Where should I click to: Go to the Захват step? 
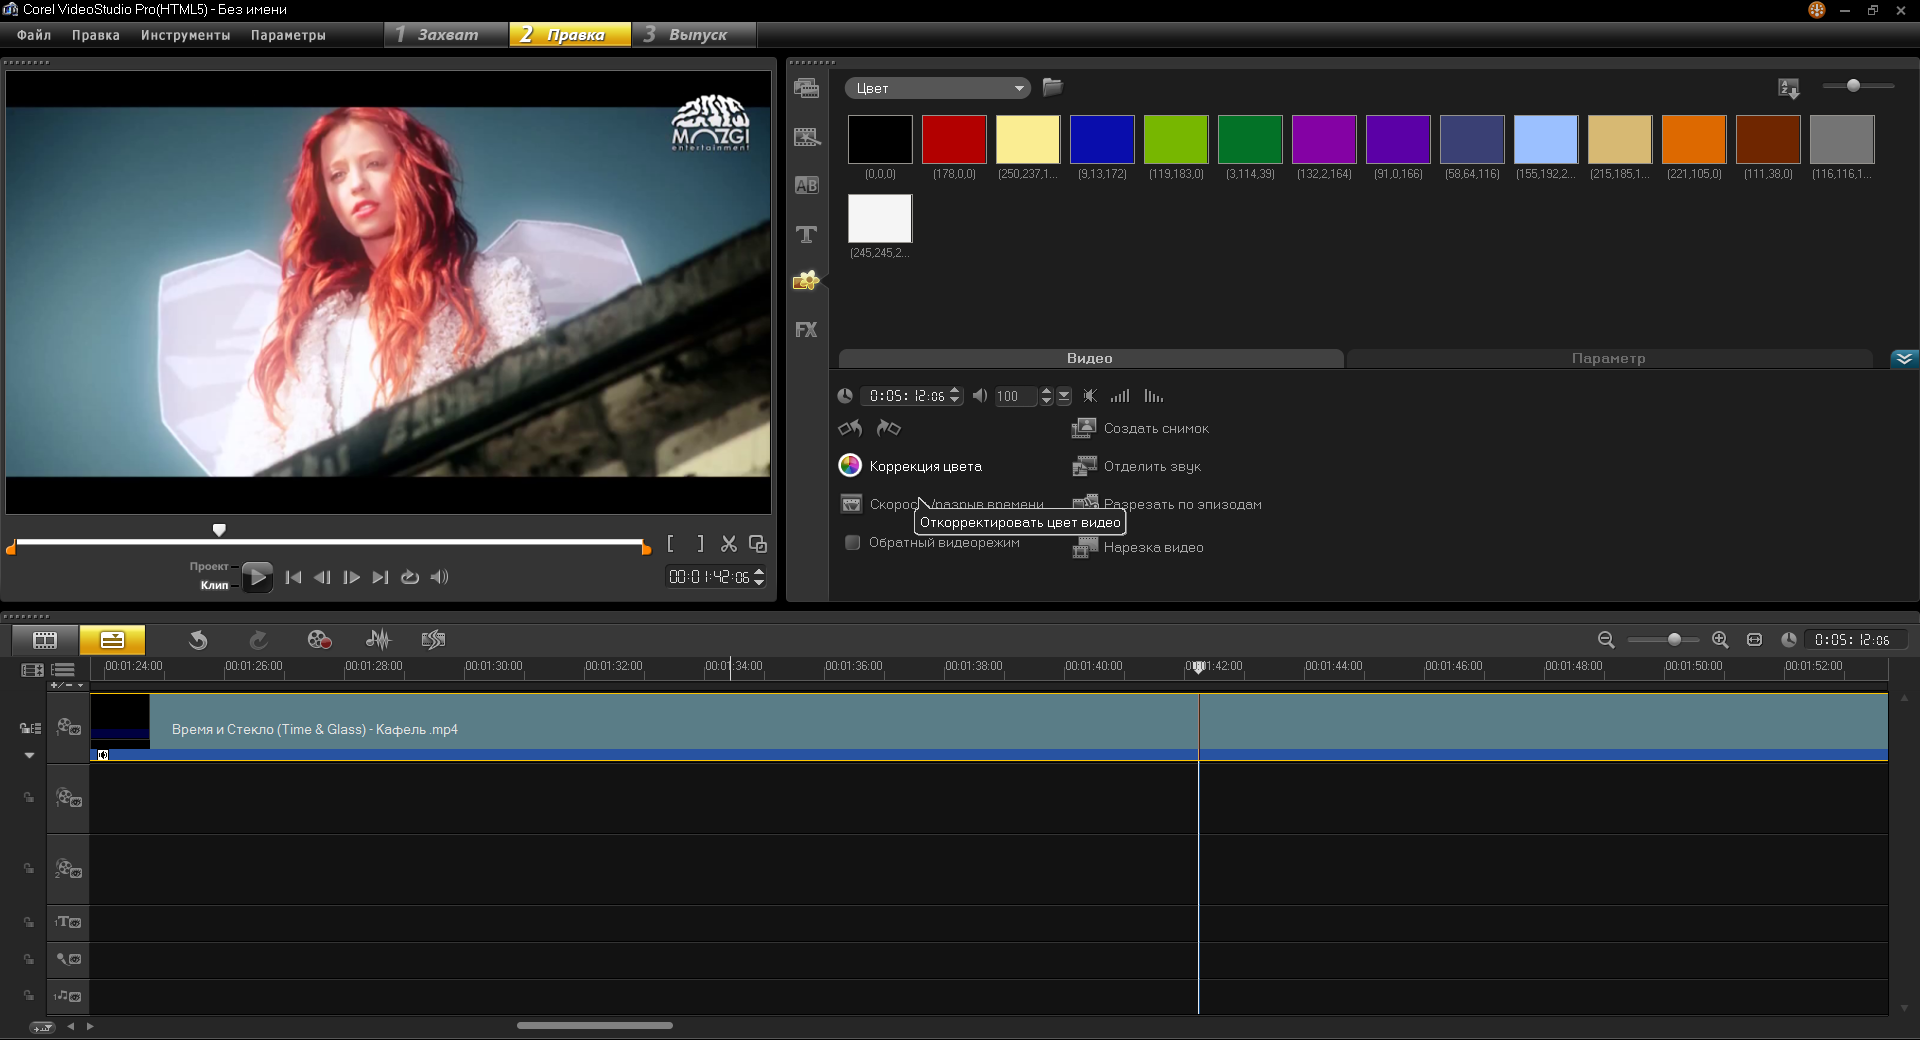[446, 35]
